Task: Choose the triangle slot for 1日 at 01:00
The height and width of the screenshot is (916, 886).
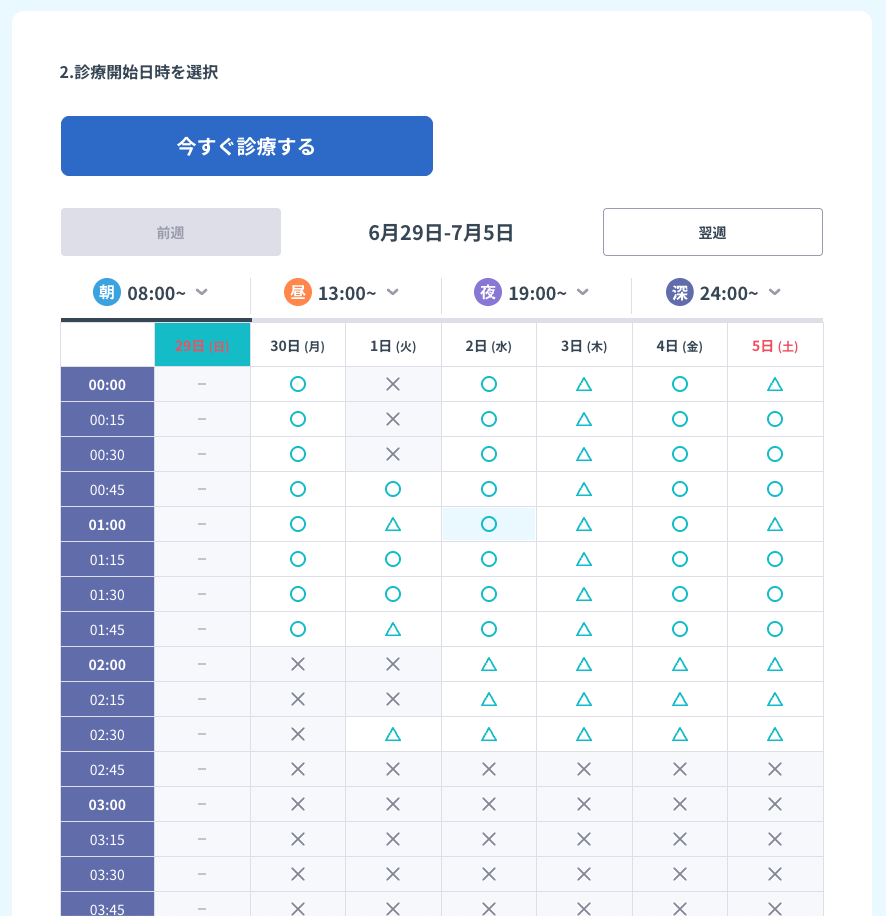Action: click(x=393, y=524)
